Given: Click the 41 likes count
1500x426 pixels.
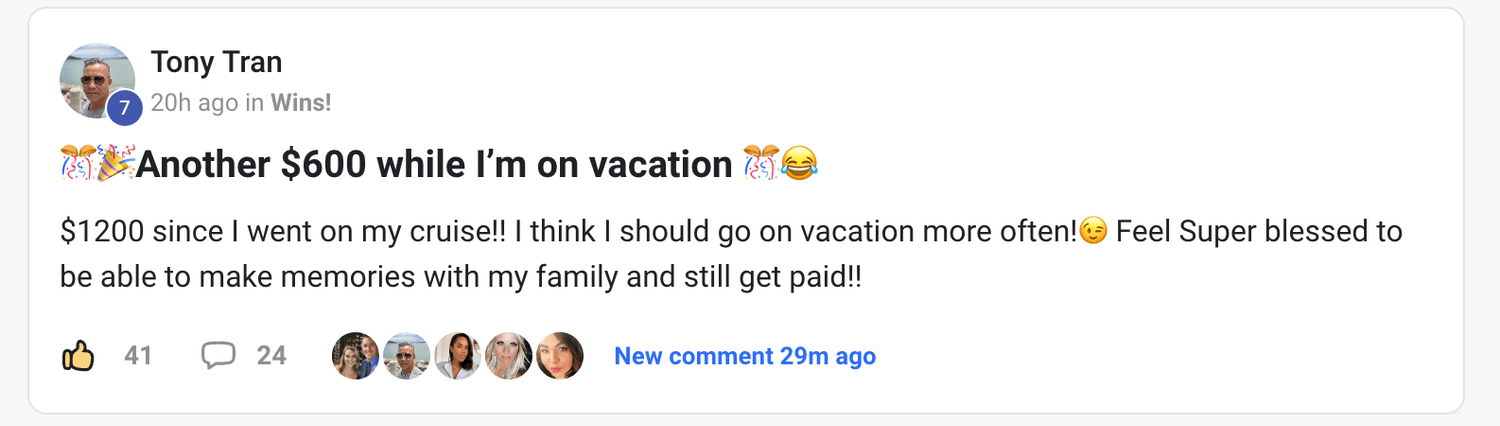Looking at the screenshot, I should pyautogui.click(x=138, y=355).
